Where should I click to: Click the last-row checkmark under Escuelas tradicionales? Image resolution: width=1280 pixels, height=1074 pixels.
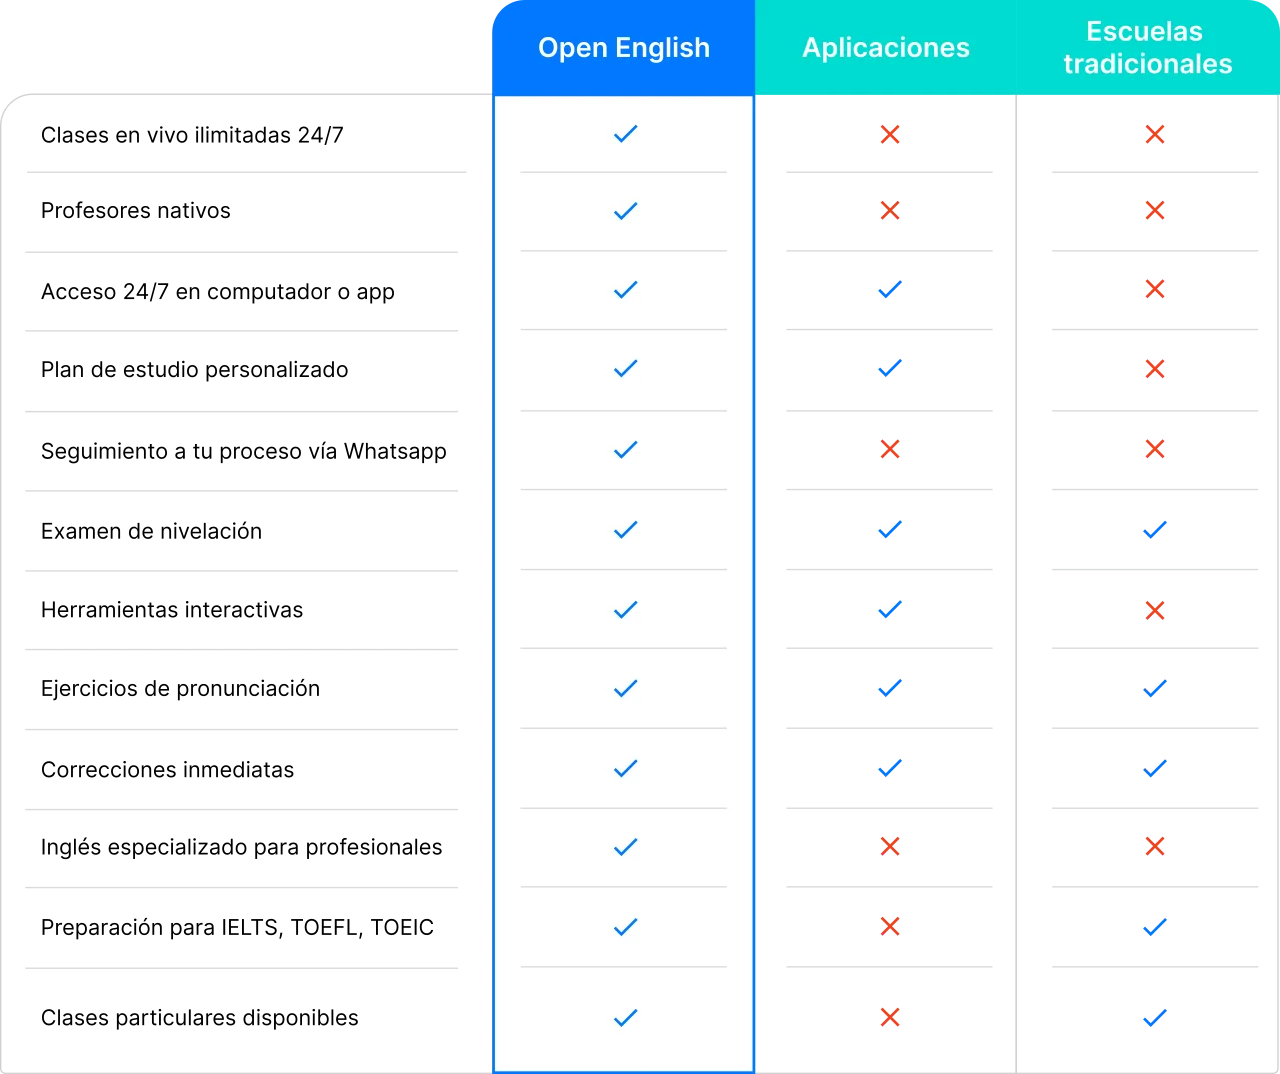point(1153,1019)
